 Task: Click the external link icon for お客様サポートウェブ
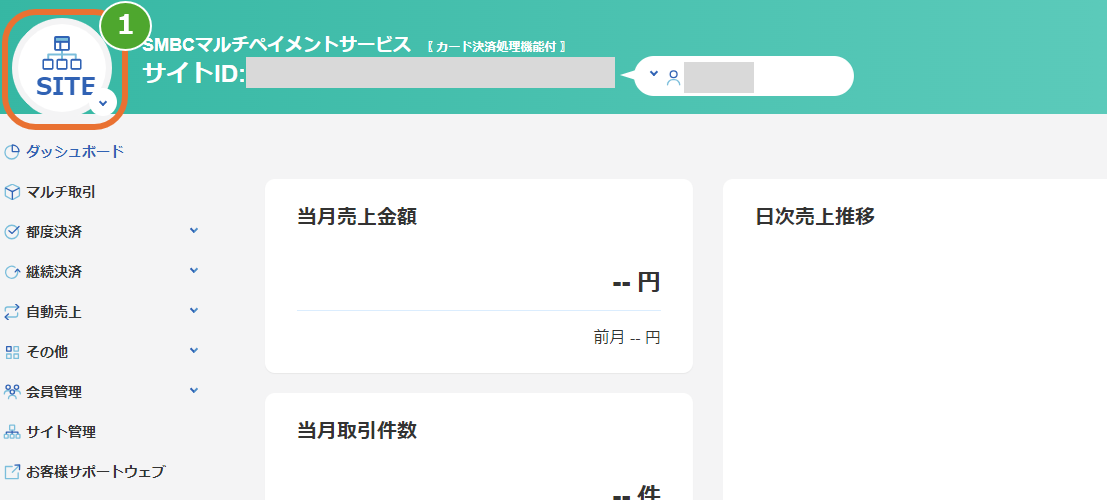point(11,472)
